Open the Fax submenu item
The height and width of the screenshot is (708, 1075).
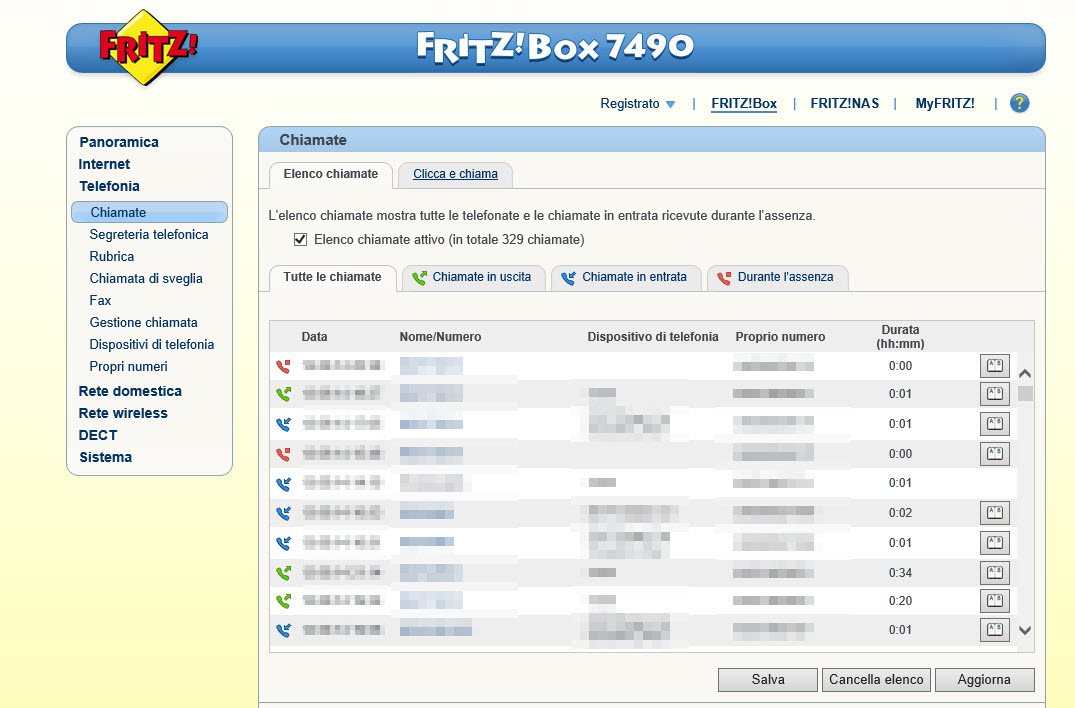click(100, 300)
